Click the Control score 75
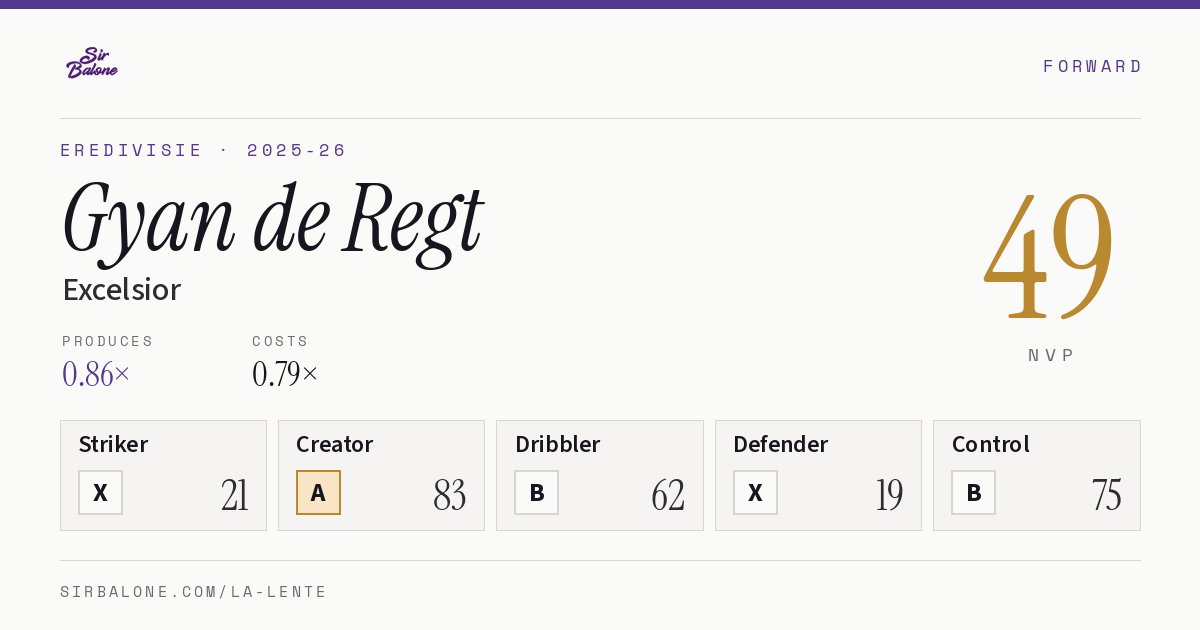 (x=1106, y=495)
